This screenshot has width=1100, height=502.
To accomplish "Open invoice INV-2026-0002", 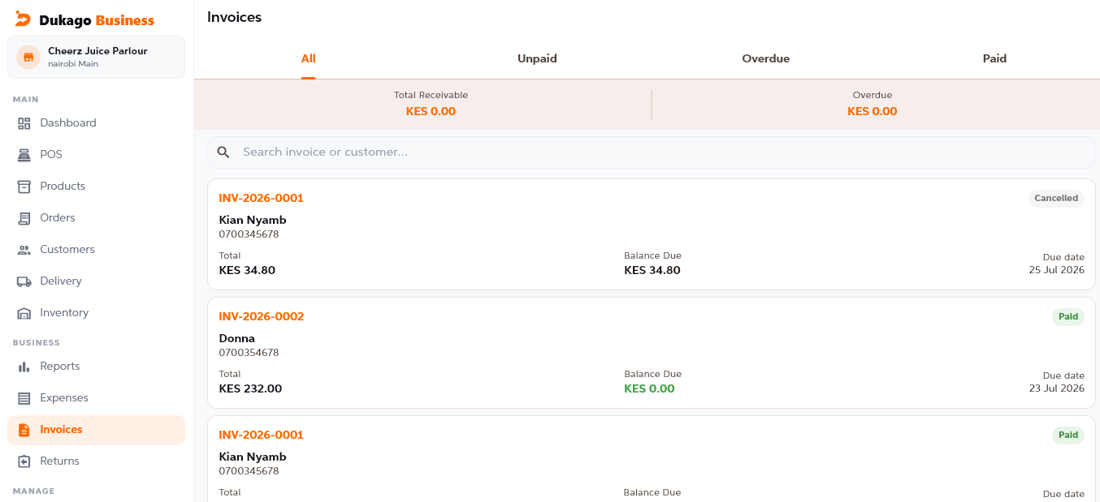I will click(x=261, y=317).
